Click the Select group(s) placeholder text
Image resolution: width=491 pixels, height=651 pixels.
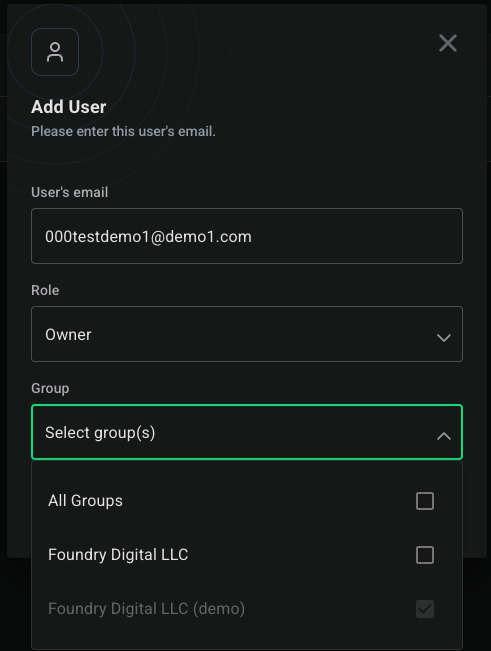click(100, 433)
